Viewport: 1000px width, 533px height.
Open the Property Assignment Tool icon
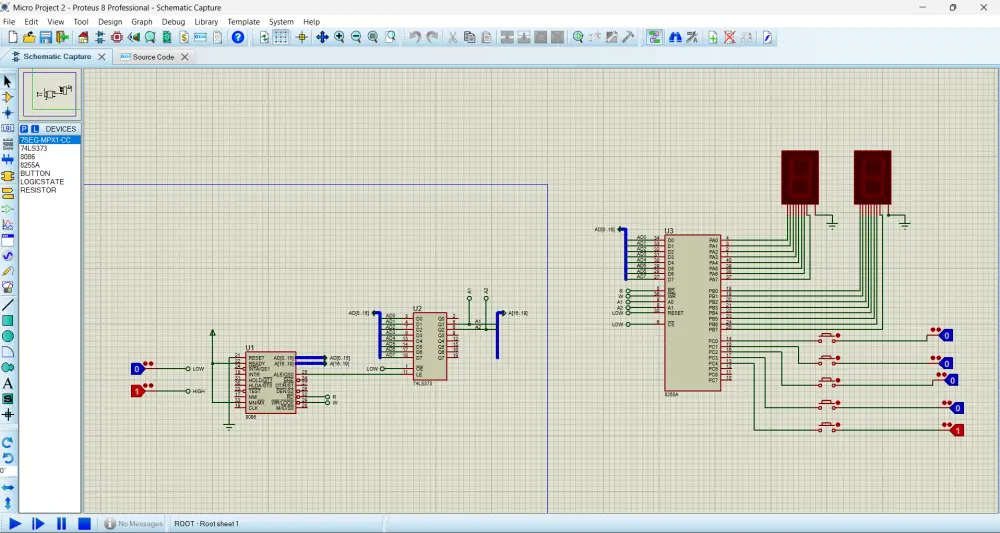pyautogui.click(x=692, y=38)
